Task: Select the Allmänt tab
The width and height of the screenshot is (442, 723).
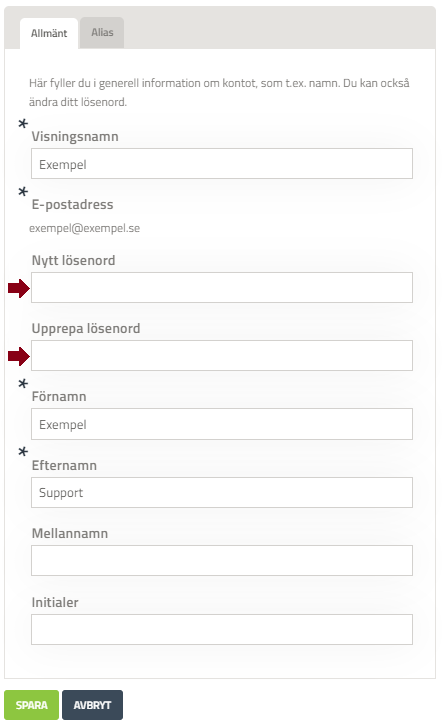Action: coord(49,33)
